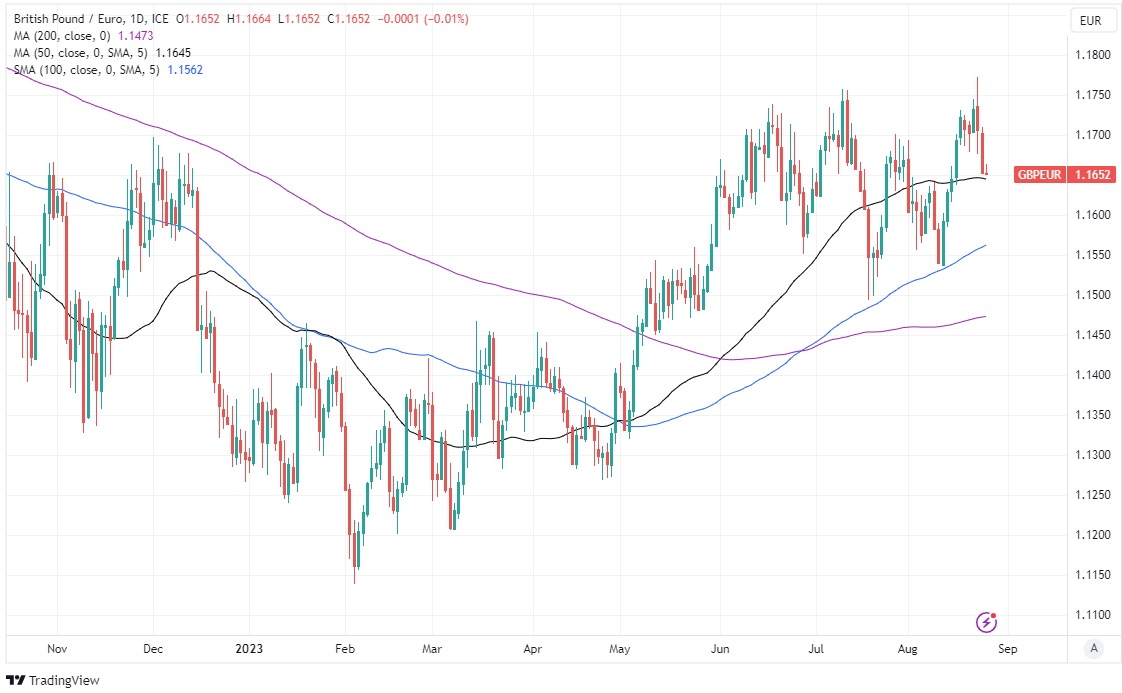The width and height of the screenshot is (1122, 693).
Task: Click the Sep label on time axis
Action: click(x=1007, y=648)
